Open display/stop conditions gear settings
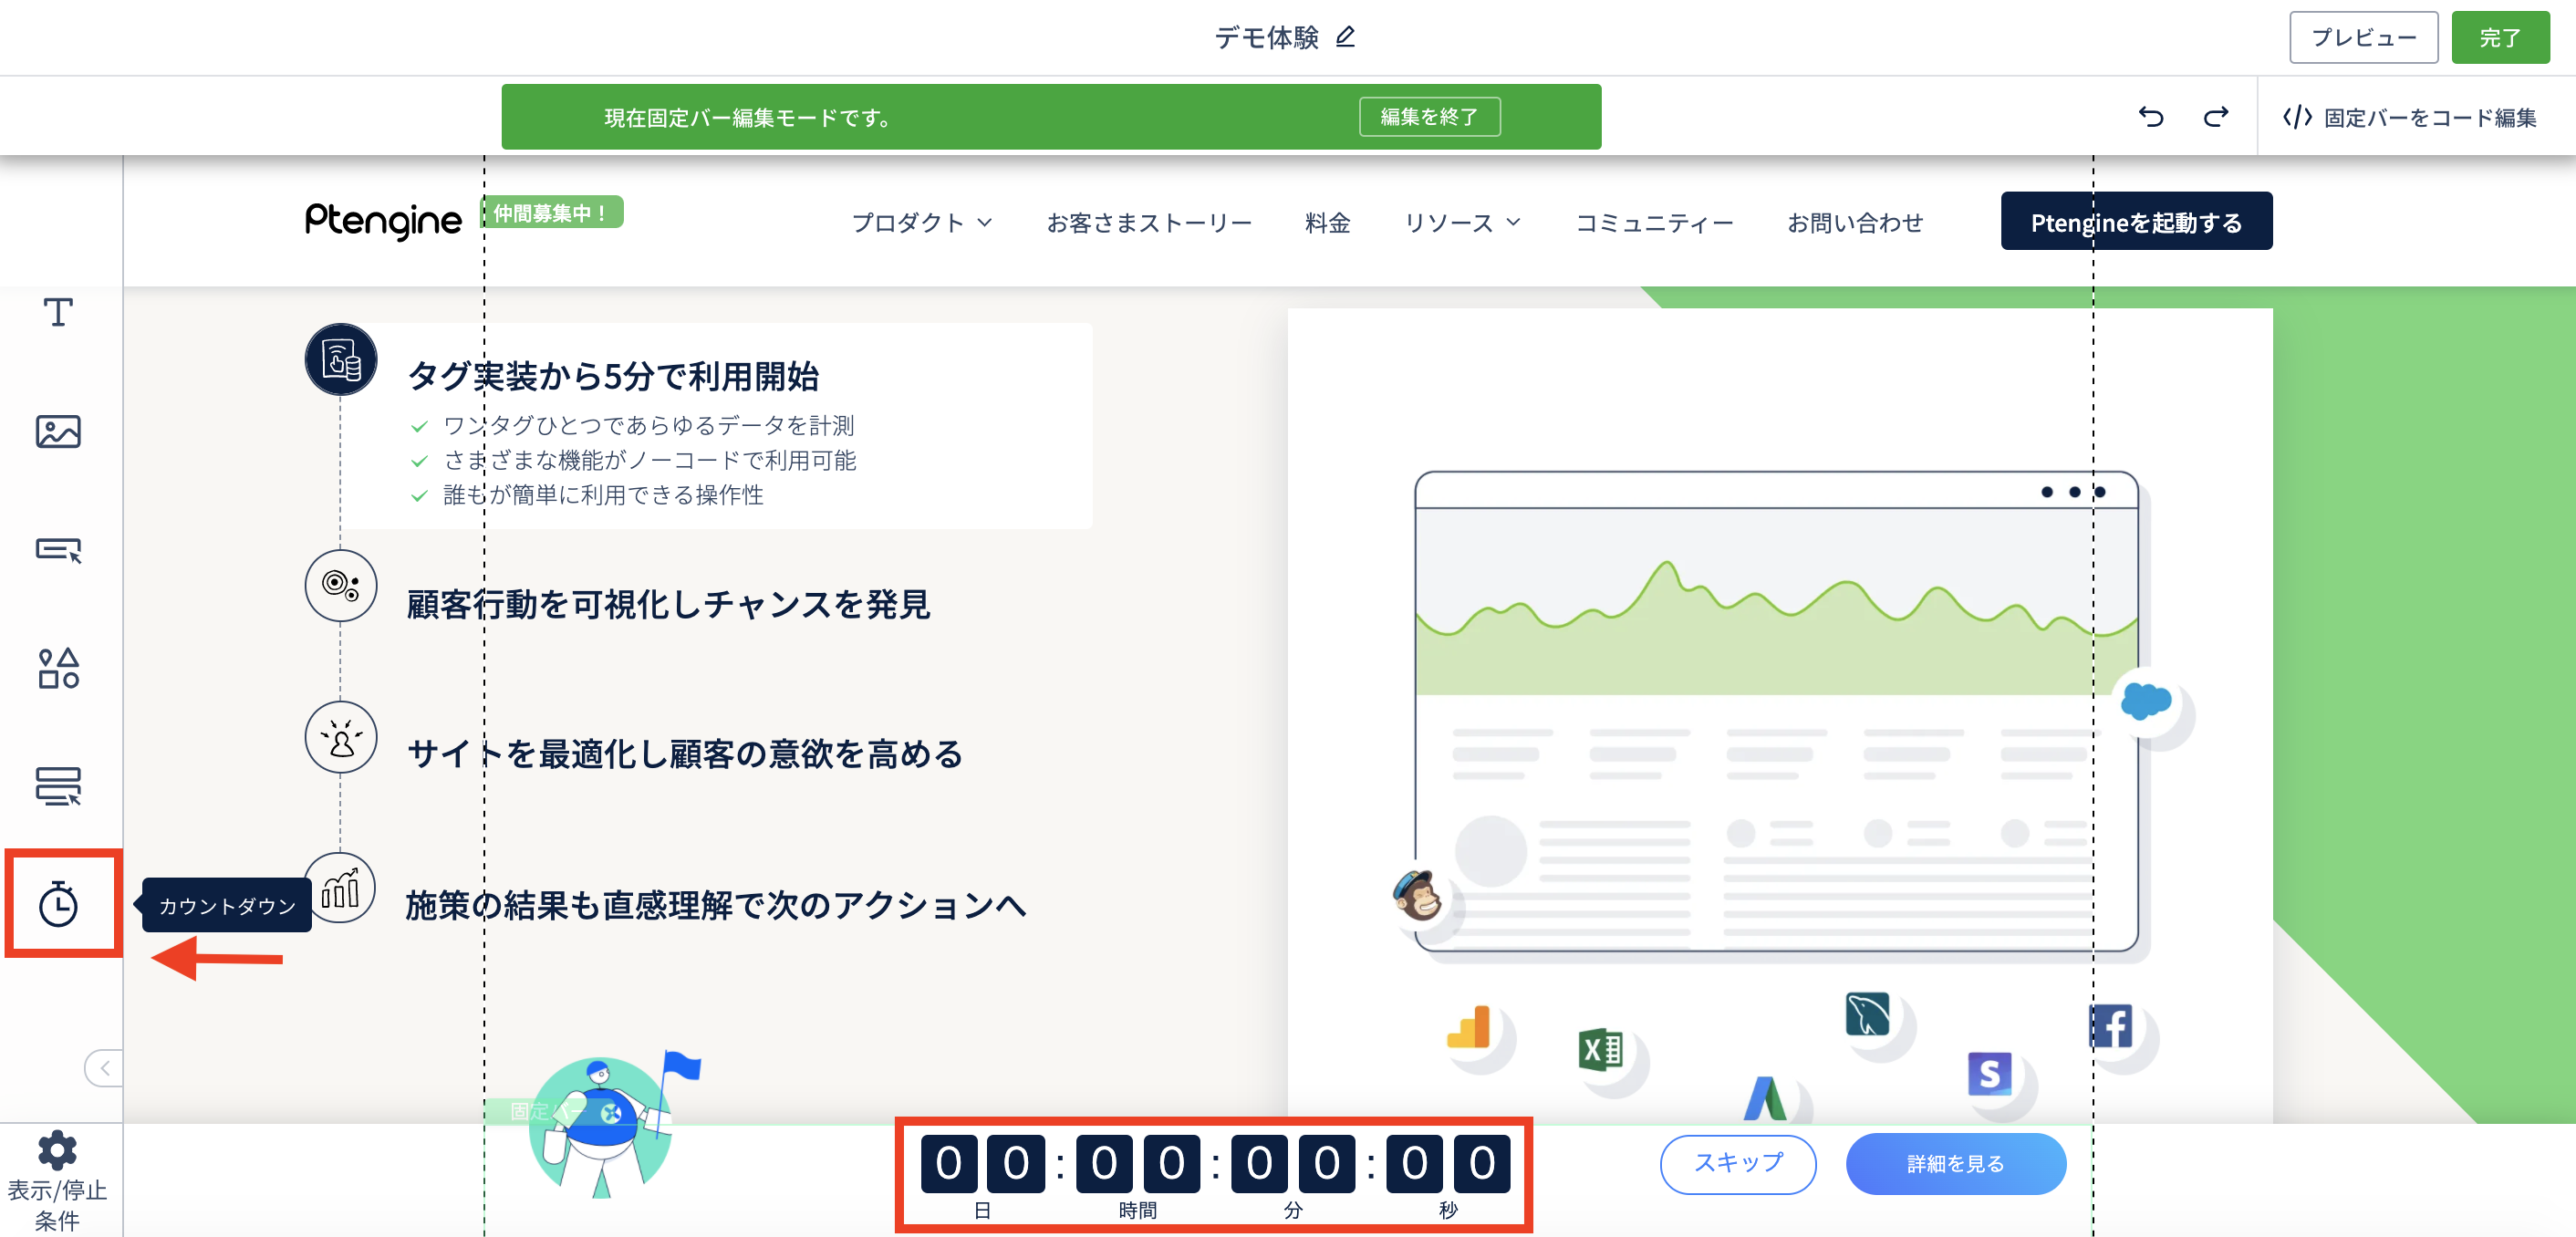Screen dimensions: 2576x1237 point(57,1151)
